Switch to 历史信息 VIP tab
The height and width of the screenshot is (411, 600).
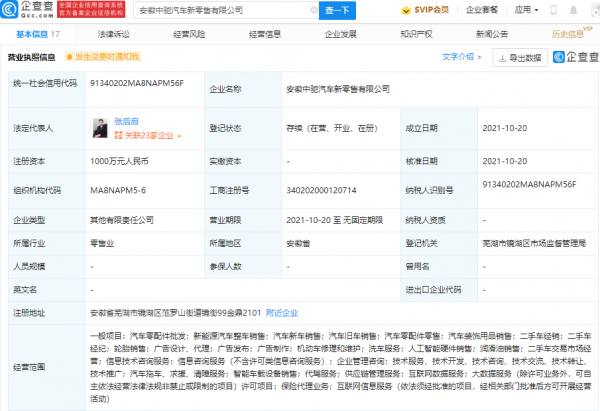tap(571, 33)
